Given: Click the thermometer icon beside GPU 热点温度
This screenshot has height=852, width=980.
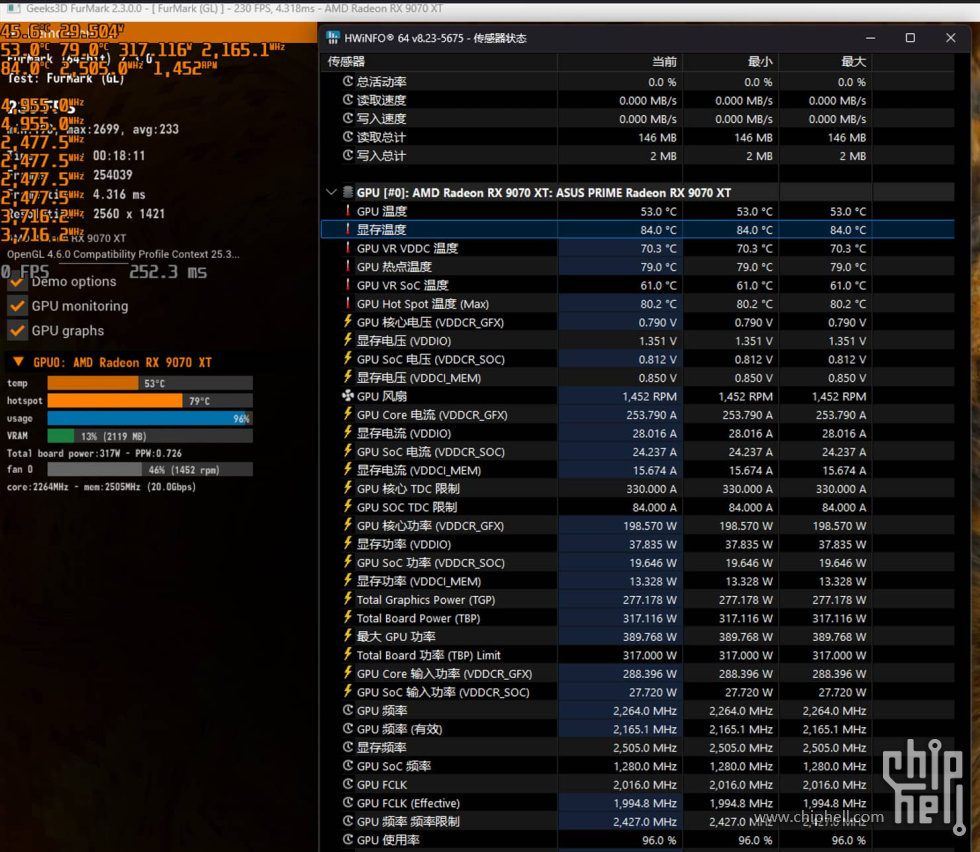Looking at the screenshot, I should [x=348, y=266].
